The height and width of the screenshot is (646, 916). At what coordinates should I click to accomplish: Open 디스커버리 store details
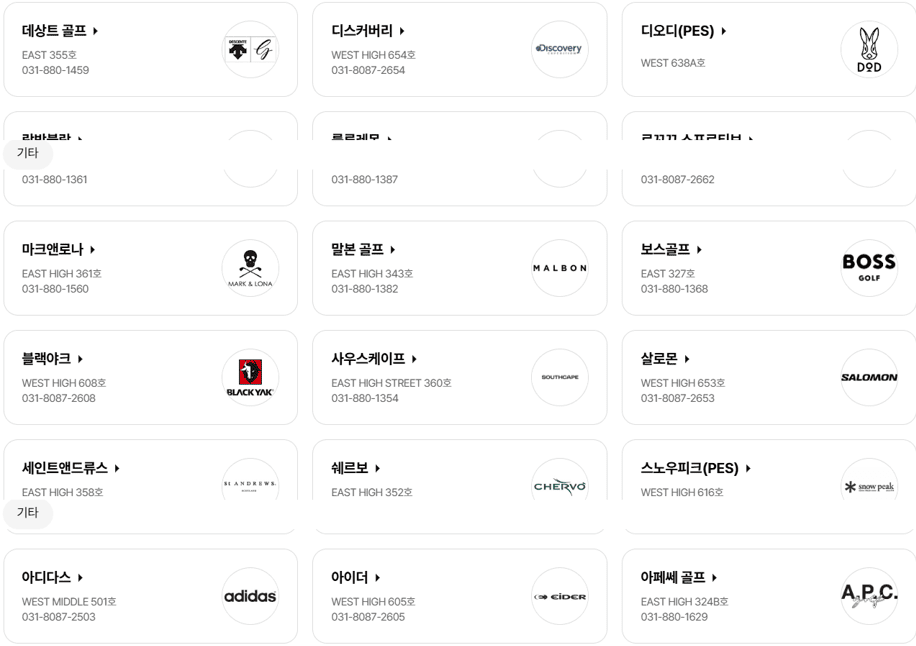(x=368, y=30)
